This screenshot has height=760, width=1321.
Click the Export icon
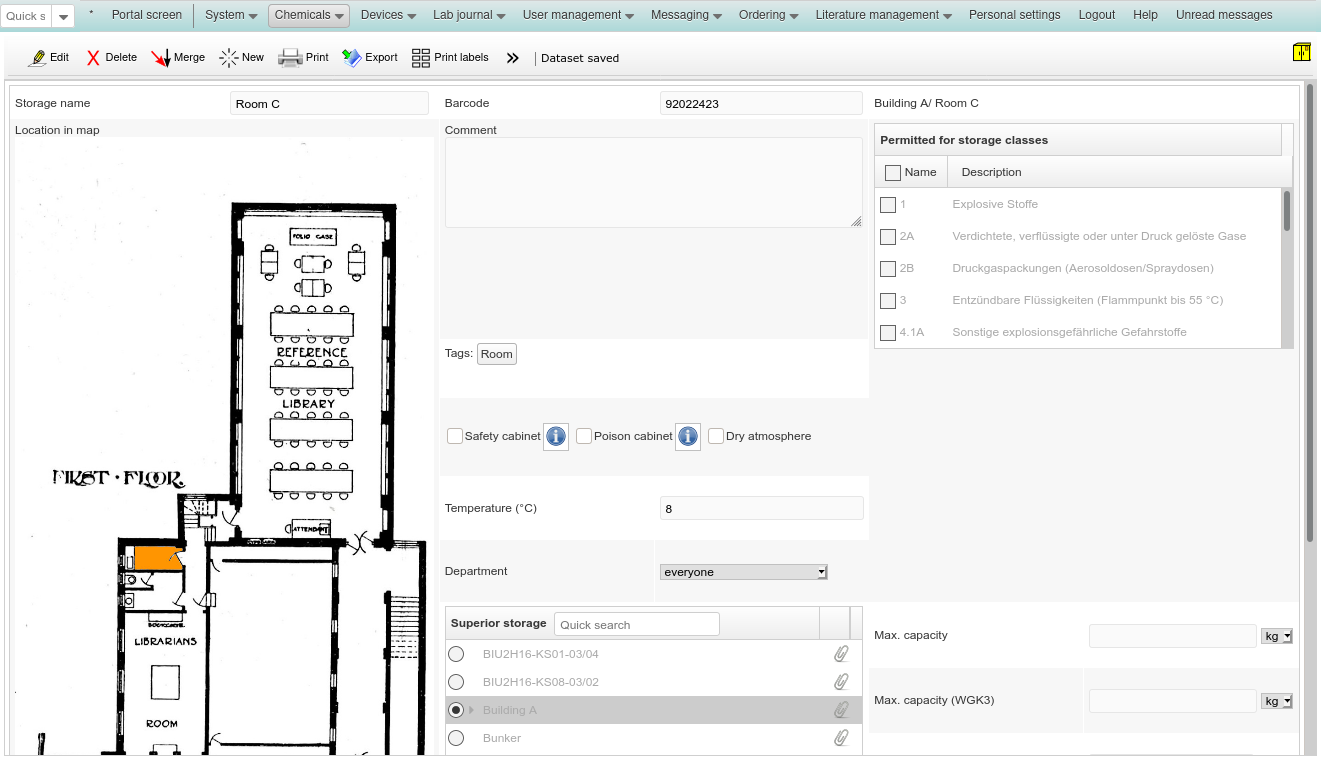[352, 58]
